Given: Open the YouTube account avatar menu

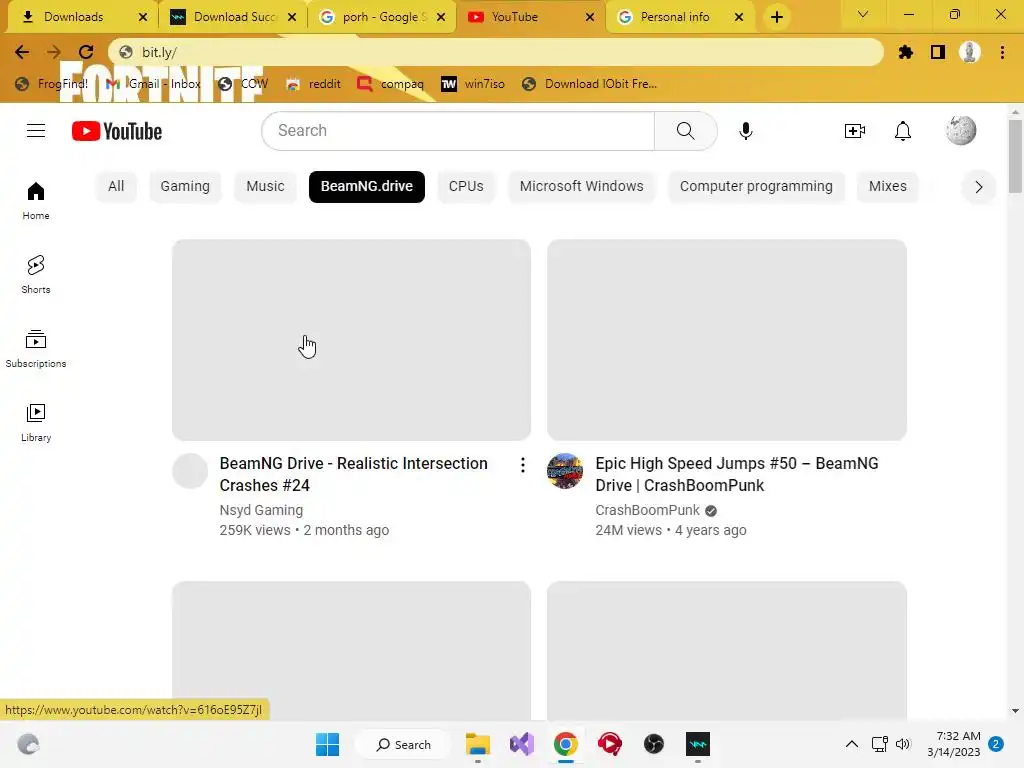Looking at the screenshot, I should point(961,130).
